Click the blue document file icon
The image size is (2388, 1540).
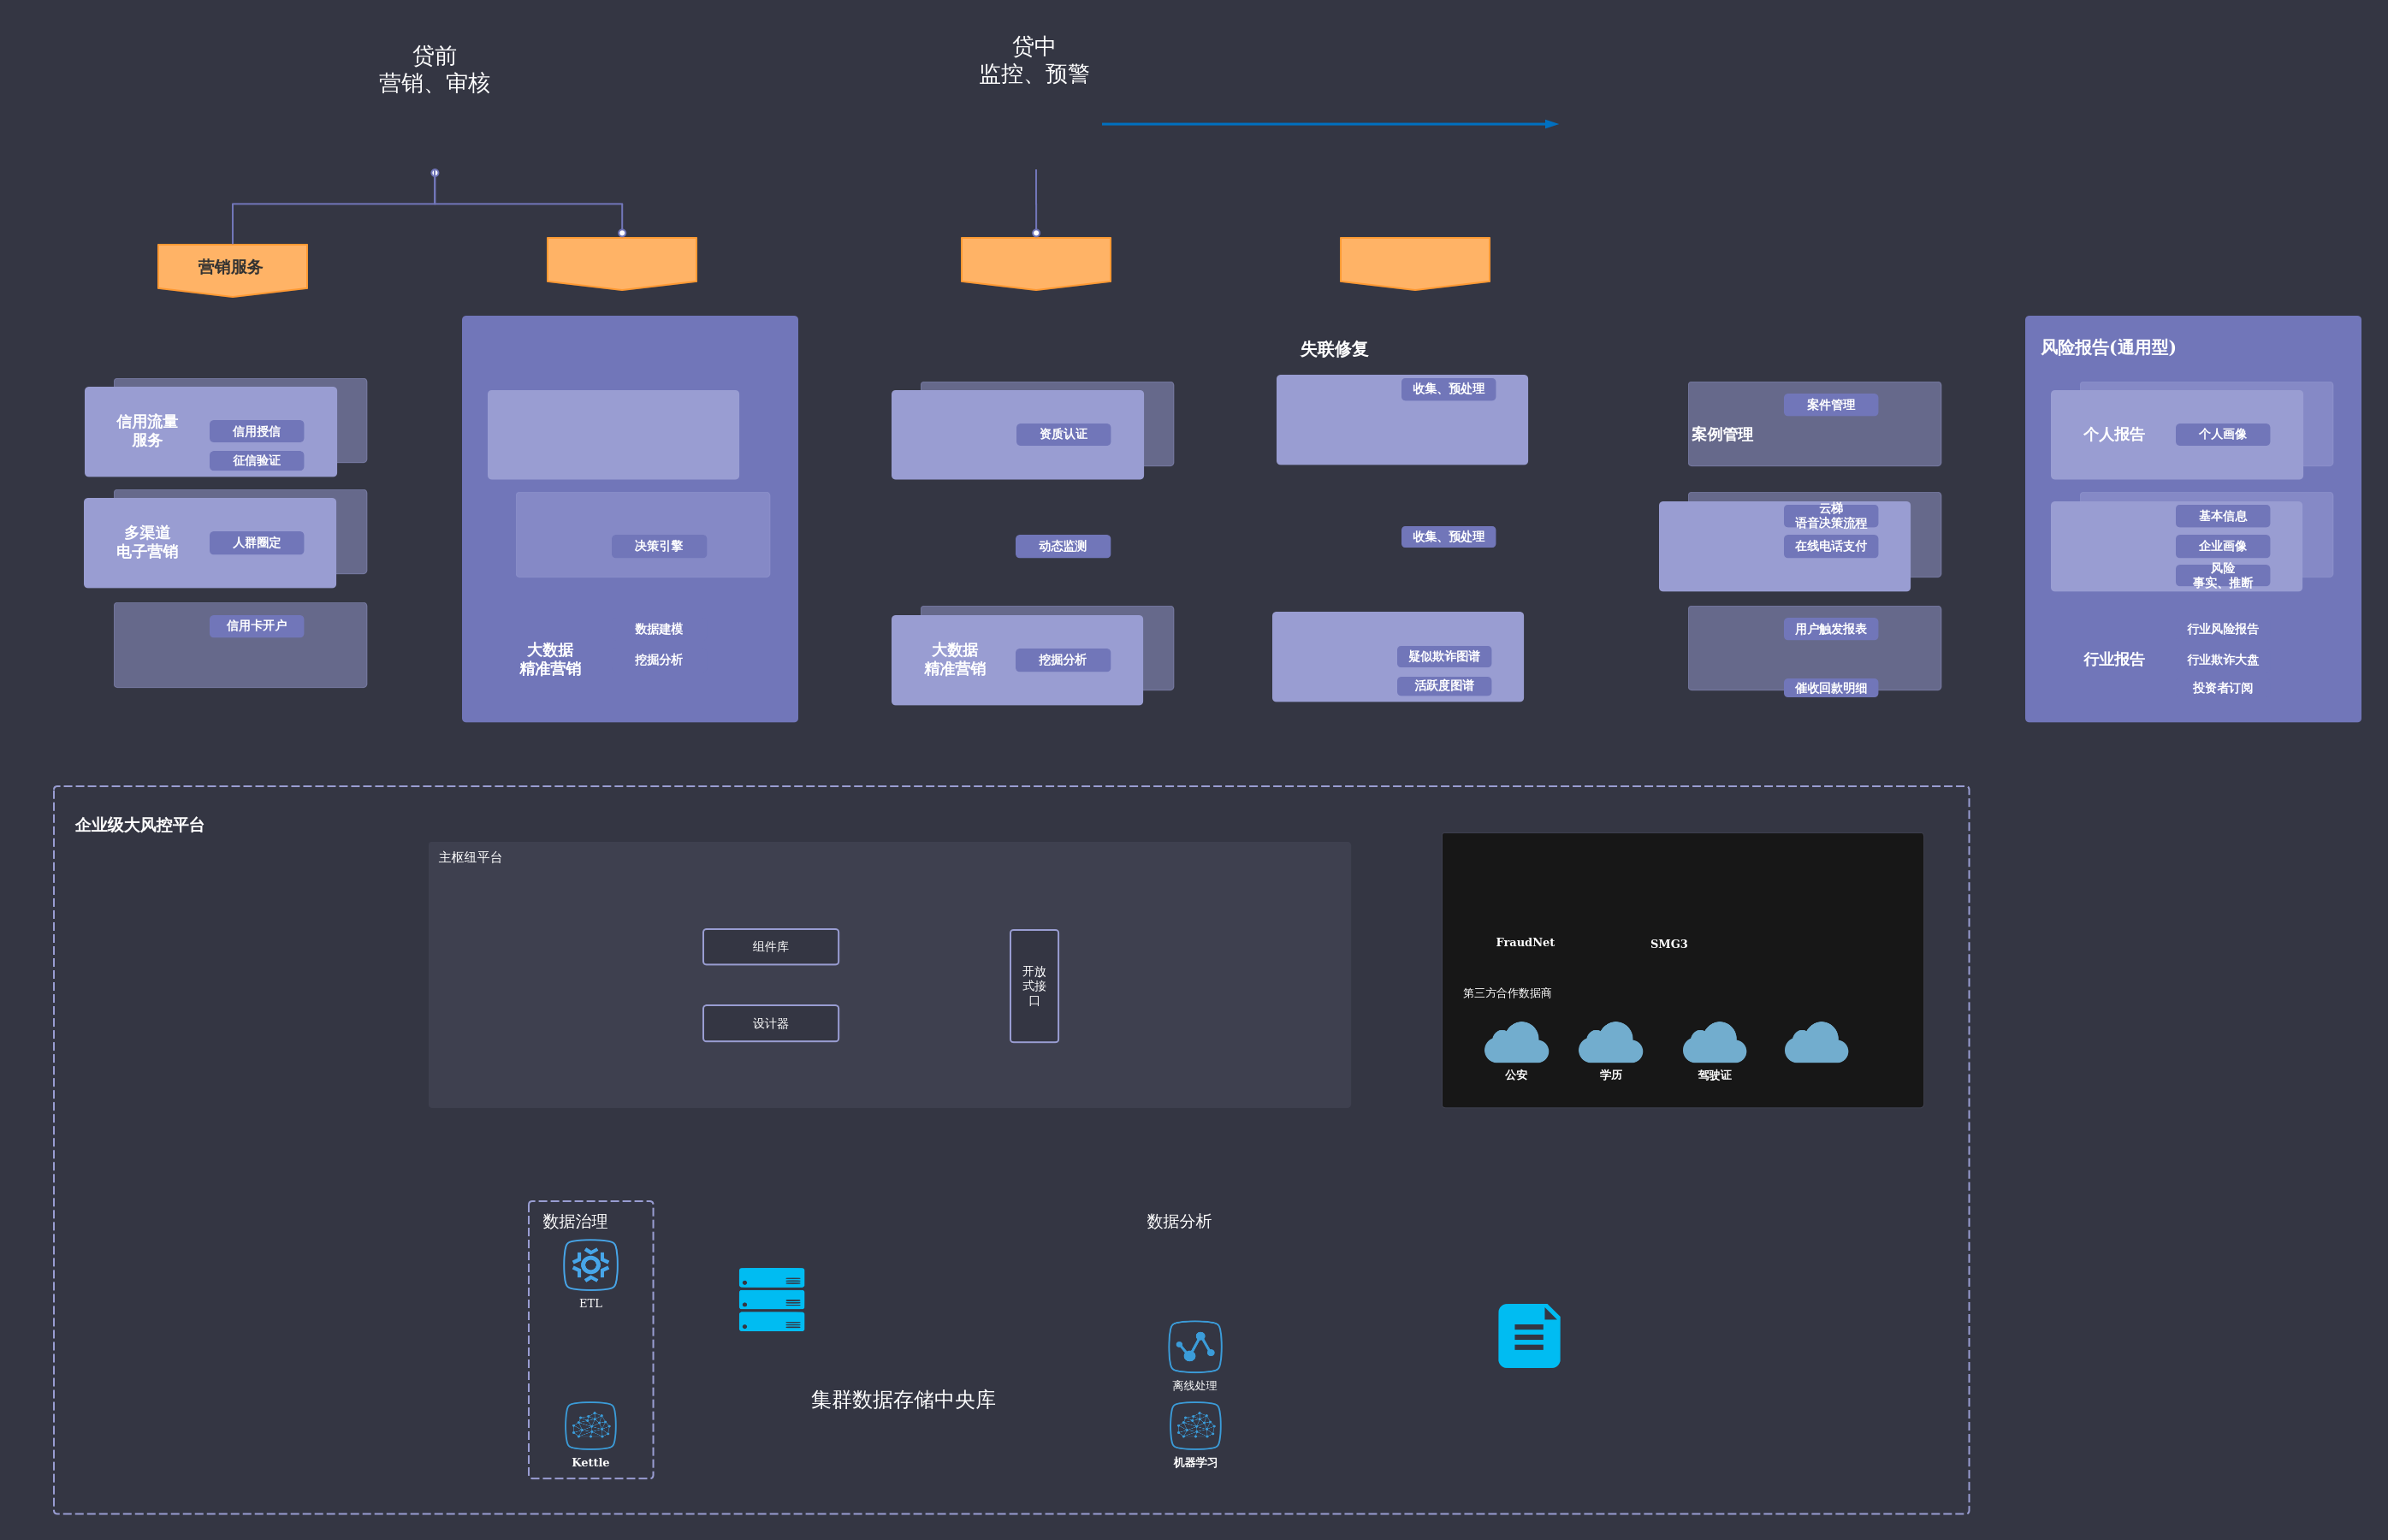1528,1335
